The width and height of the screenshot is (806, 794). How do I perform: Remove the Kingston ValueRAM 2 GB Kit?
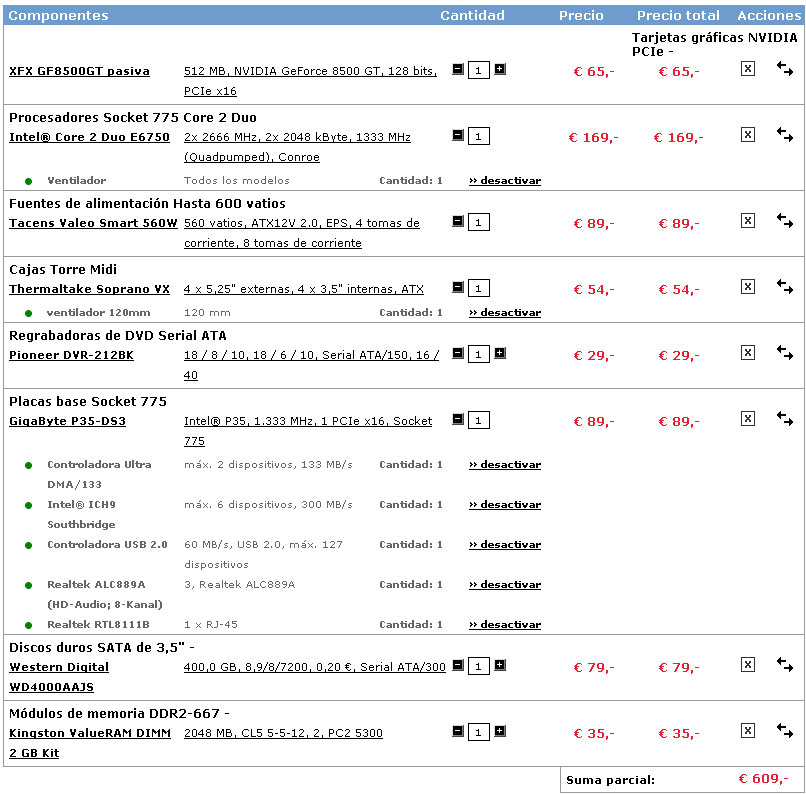[x=747, y=730]
